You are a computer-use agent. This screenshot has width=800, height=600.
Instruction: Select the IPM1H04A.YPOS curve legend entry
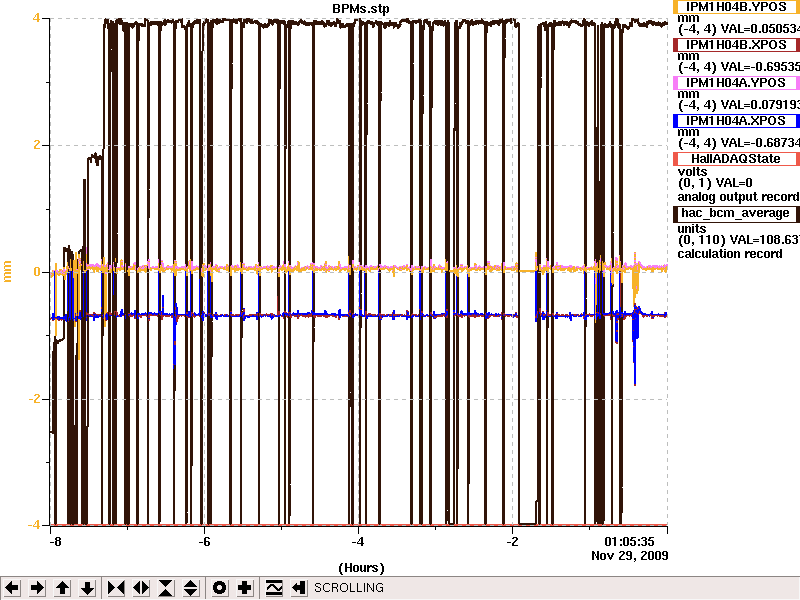point(736,83)
